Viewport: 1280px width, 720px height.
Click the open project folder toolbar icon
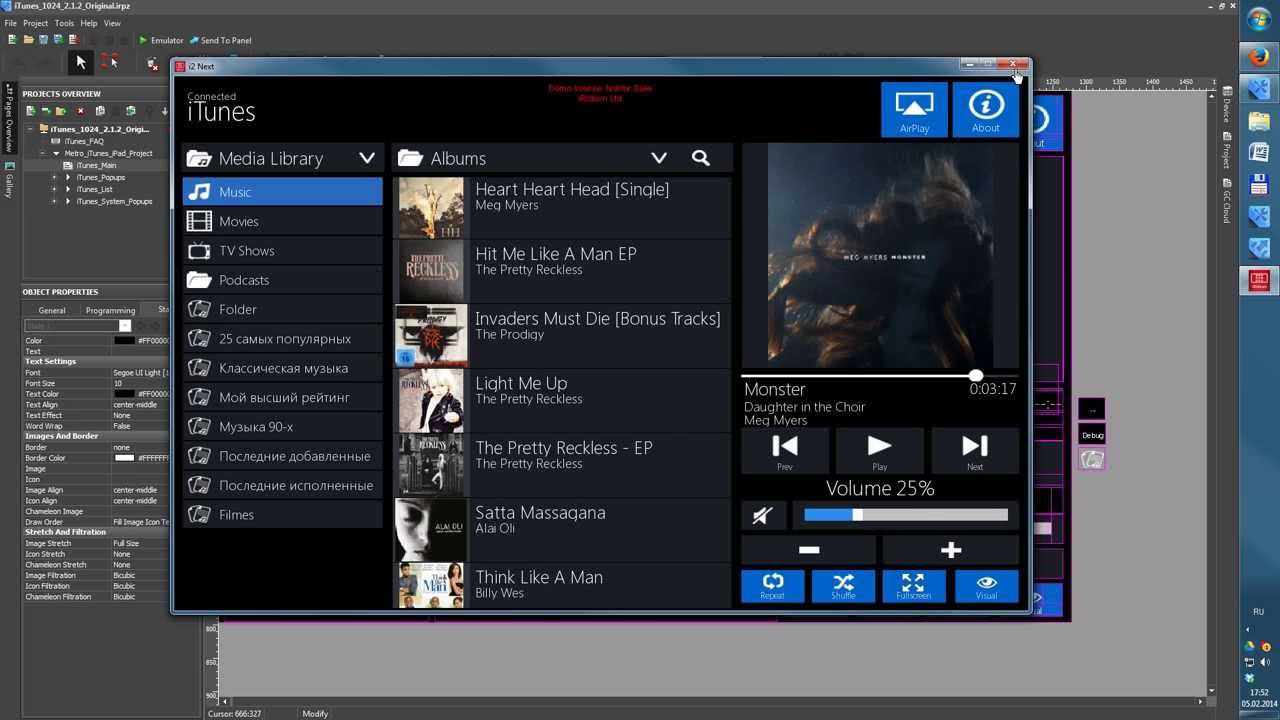[28, 40]
